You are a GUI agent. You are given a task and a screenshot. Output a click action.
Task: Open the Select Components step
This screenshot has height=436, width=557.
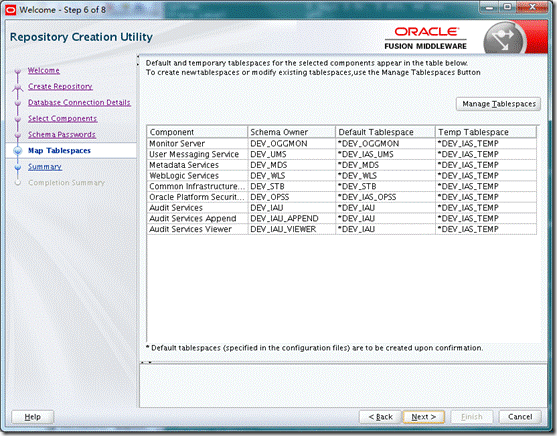(63, 118)
